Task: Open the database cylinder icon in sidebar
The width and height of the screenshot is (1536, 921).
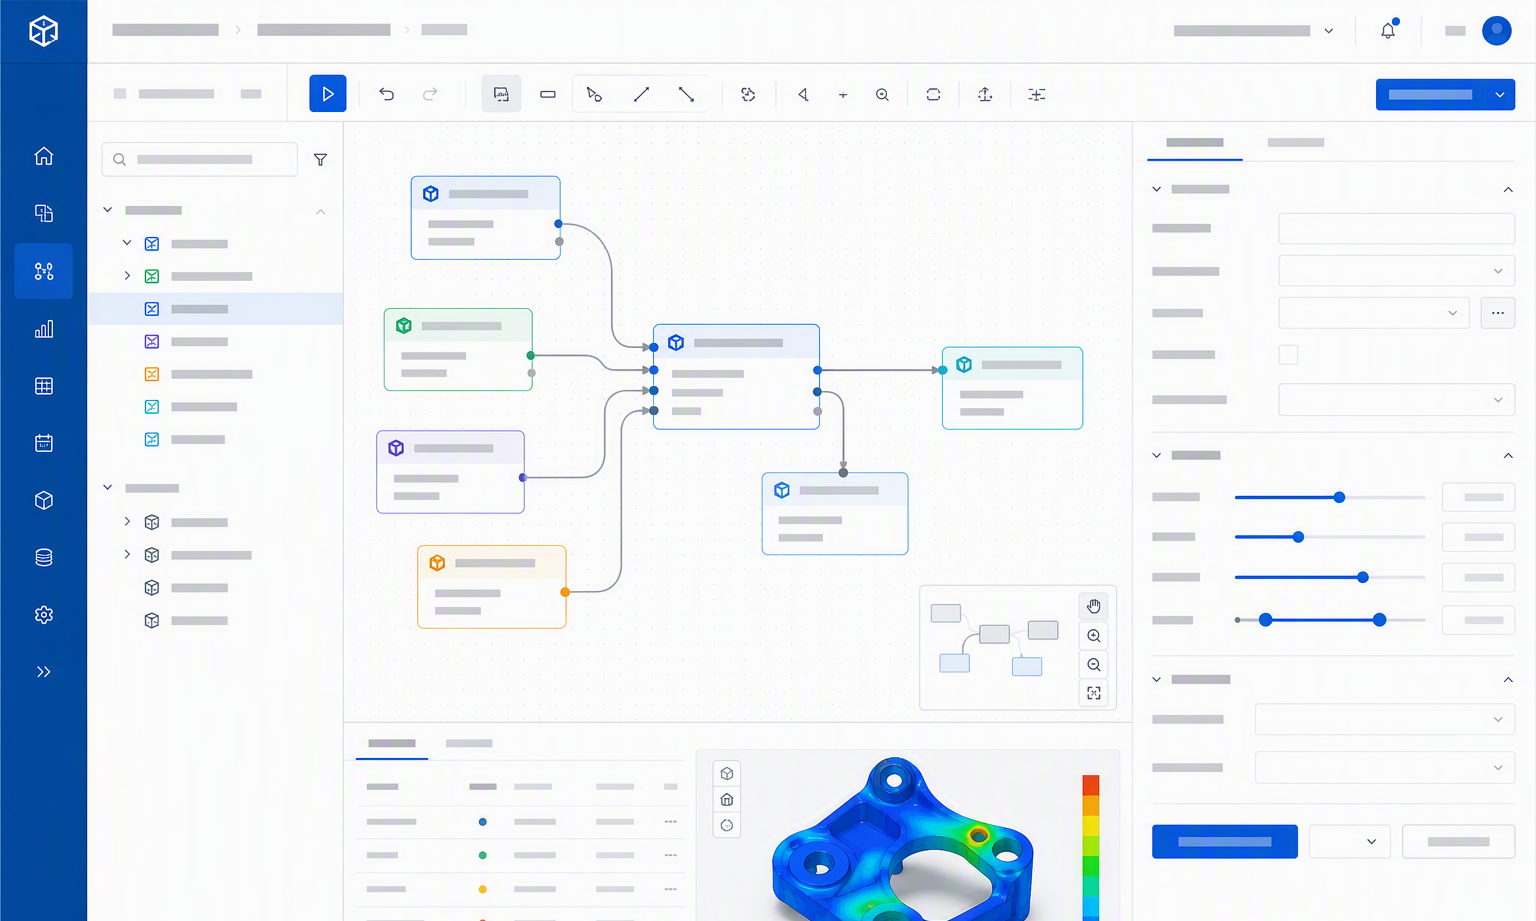Action: (44, 557)
